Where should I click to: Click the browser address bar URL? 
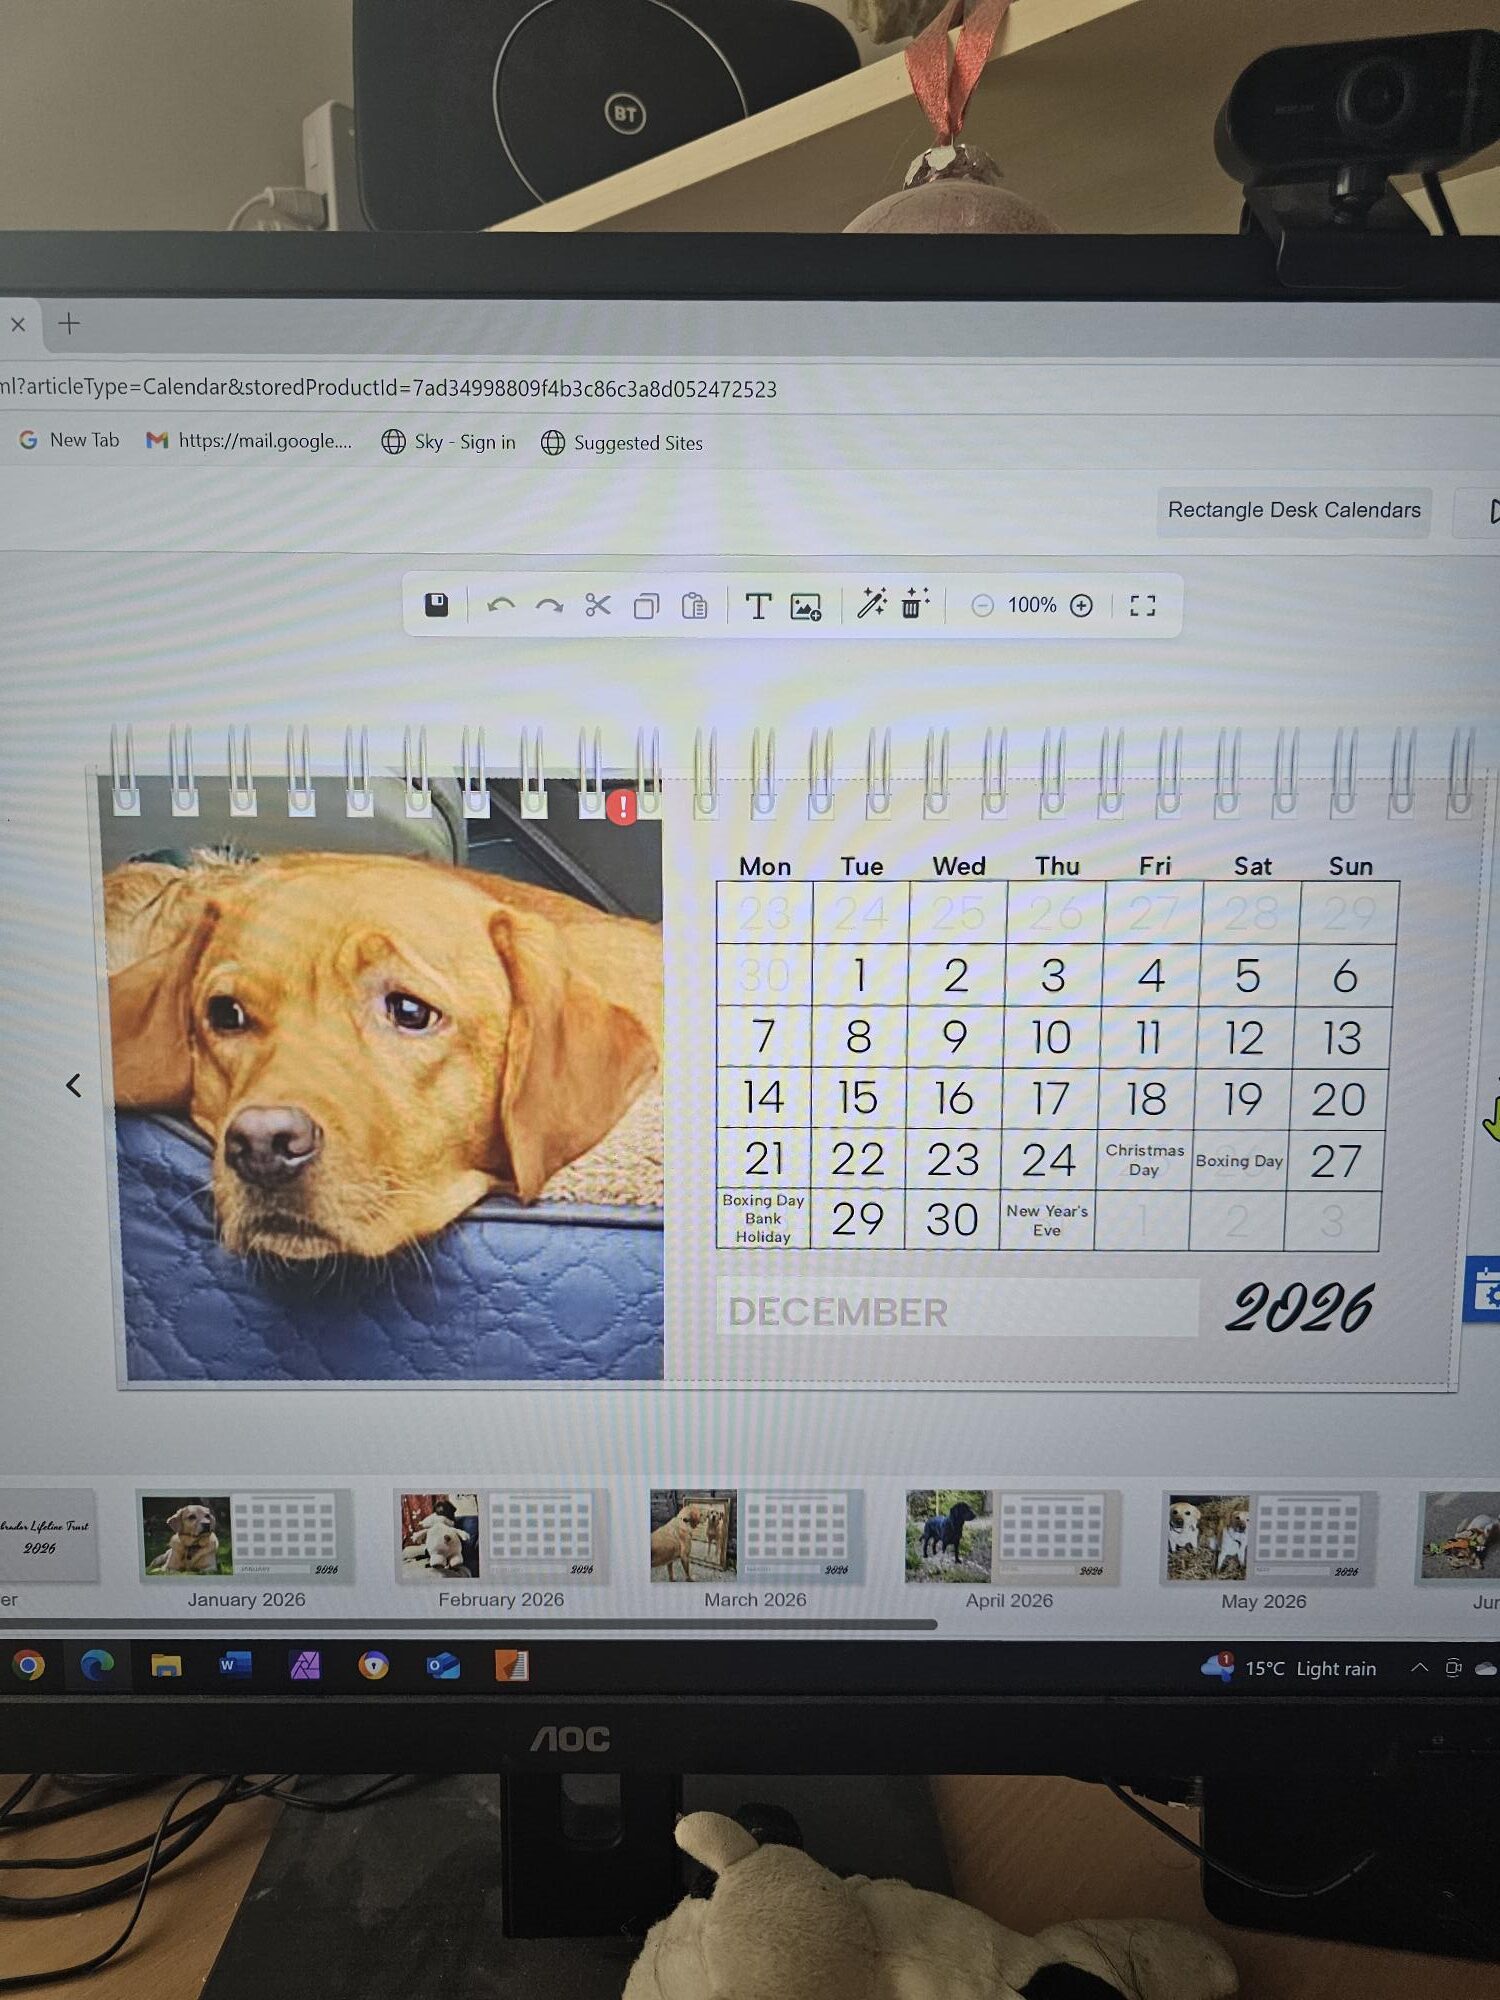(x=388, y=388)
